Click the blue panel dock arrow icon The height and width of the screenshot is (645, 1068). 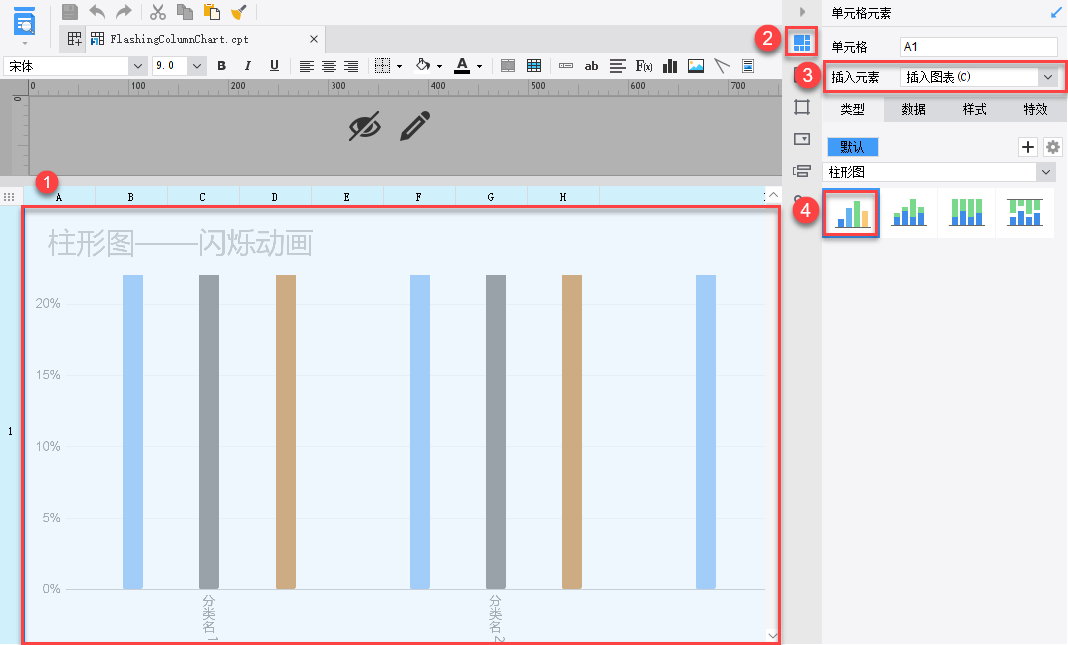(x=1056, y=12)
